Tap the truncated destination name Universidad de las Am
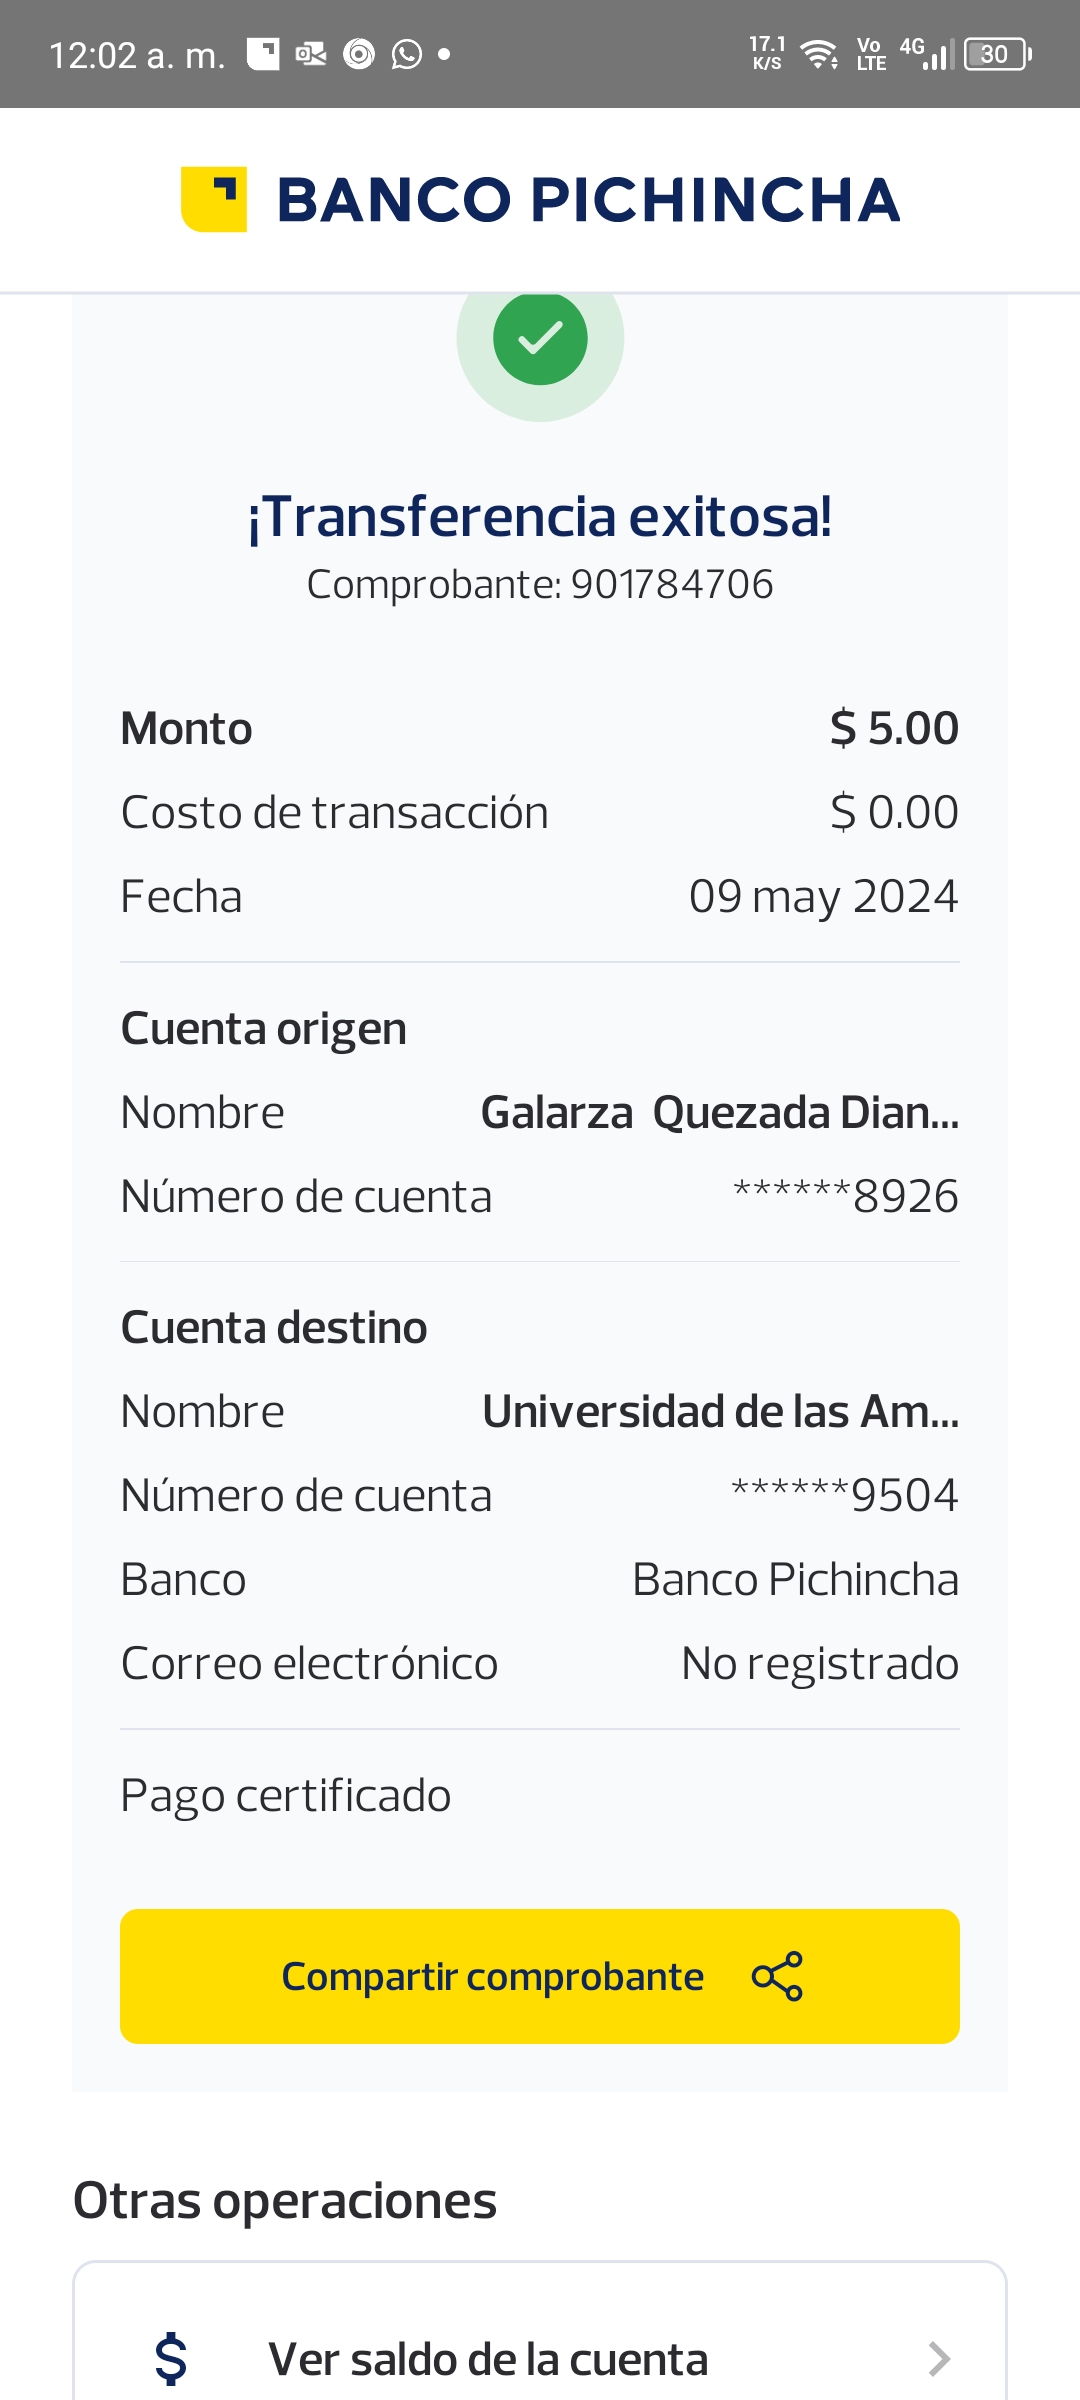Image resolution: width=1080 pixels, height=2400 pixels. click(x=720, y=1411)
